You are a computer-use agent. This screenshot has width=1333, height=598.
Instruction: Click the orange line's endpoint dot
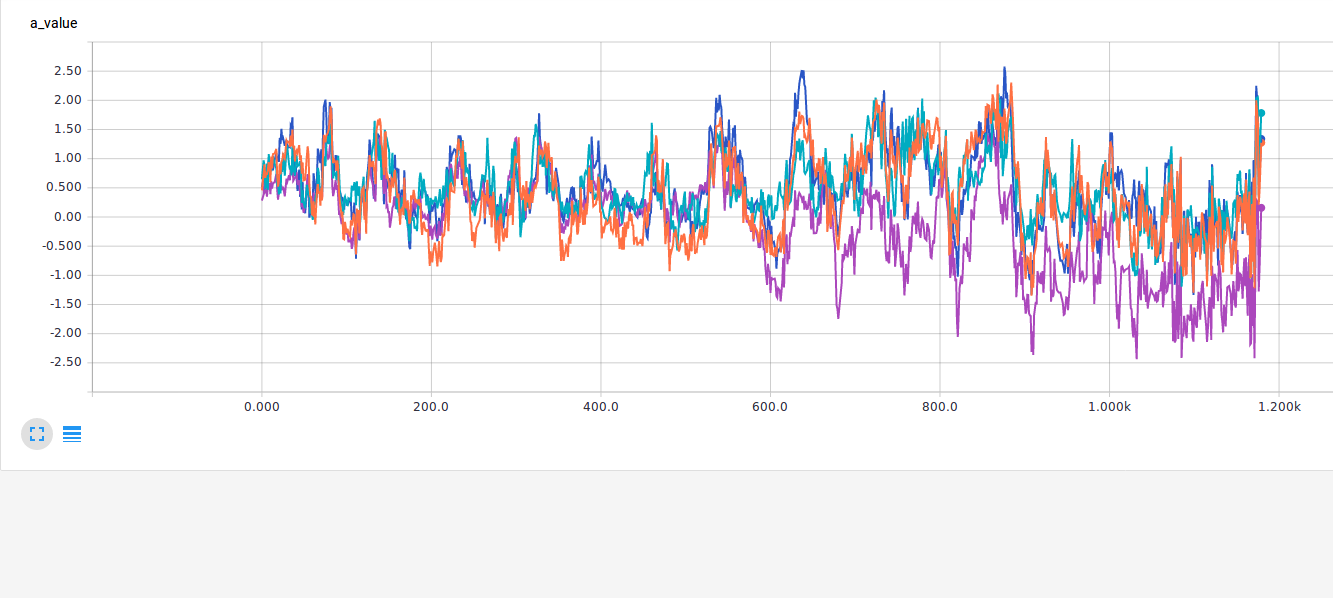tap(1262, 141)
